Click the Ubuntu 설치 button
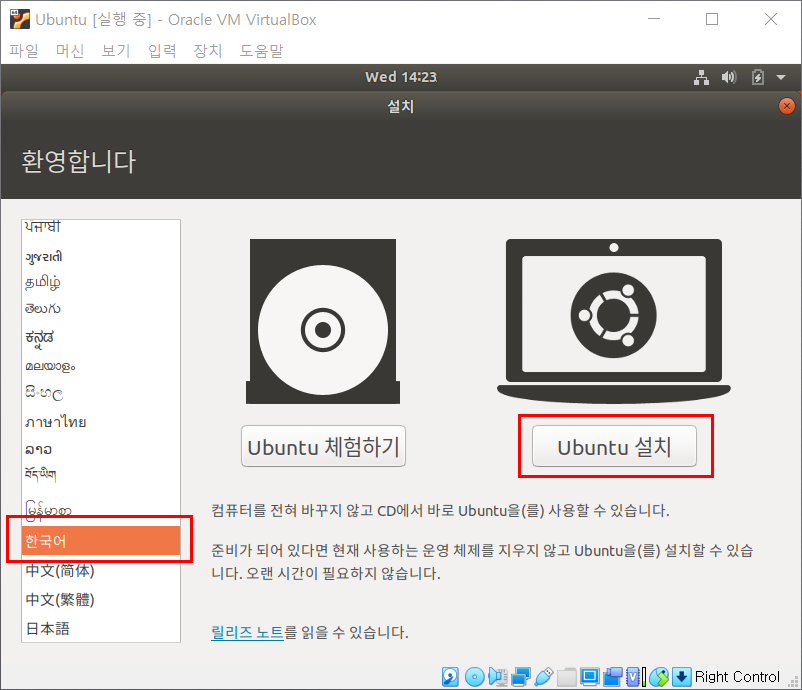The height and width of the screenshot is (690, 802). coord(614,447)
